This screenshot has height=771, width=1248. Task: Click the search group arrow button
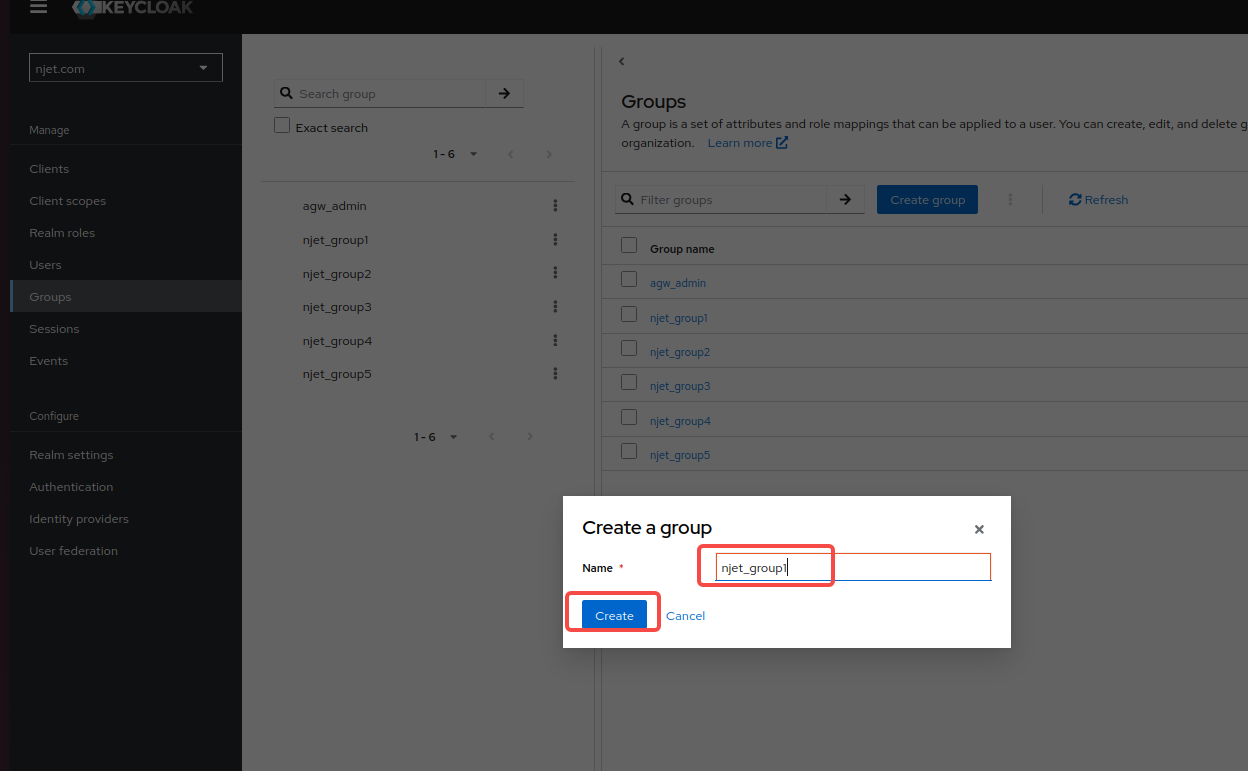click(x=504, y=93)
